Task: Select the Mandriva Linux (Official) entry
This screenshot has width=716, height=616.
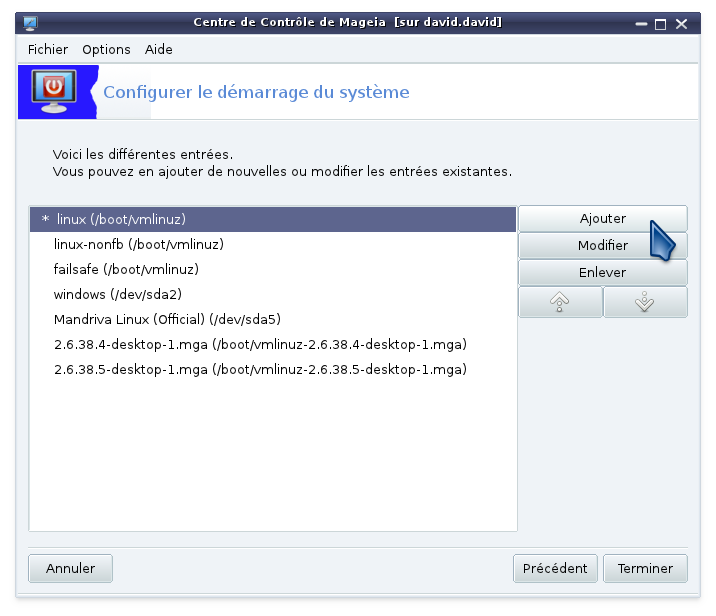Action: 273,319
